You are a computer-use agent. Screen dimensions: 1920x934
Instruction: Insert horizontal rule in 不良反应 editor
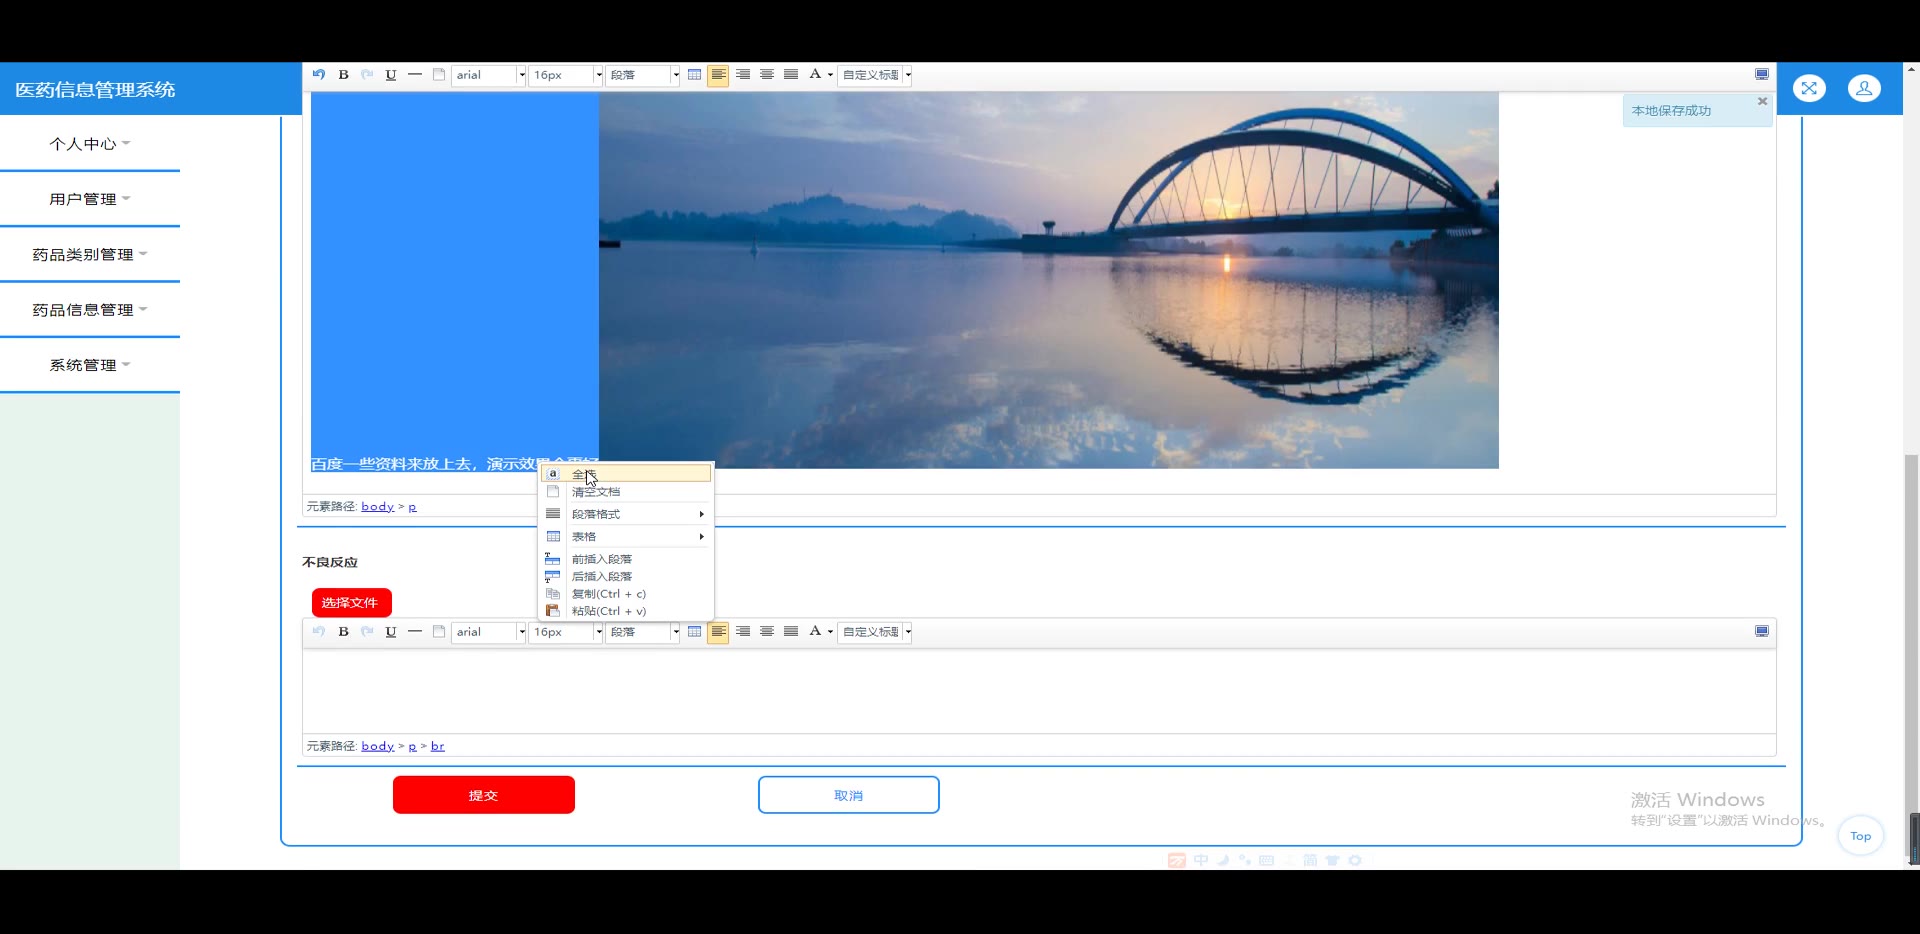415,632
